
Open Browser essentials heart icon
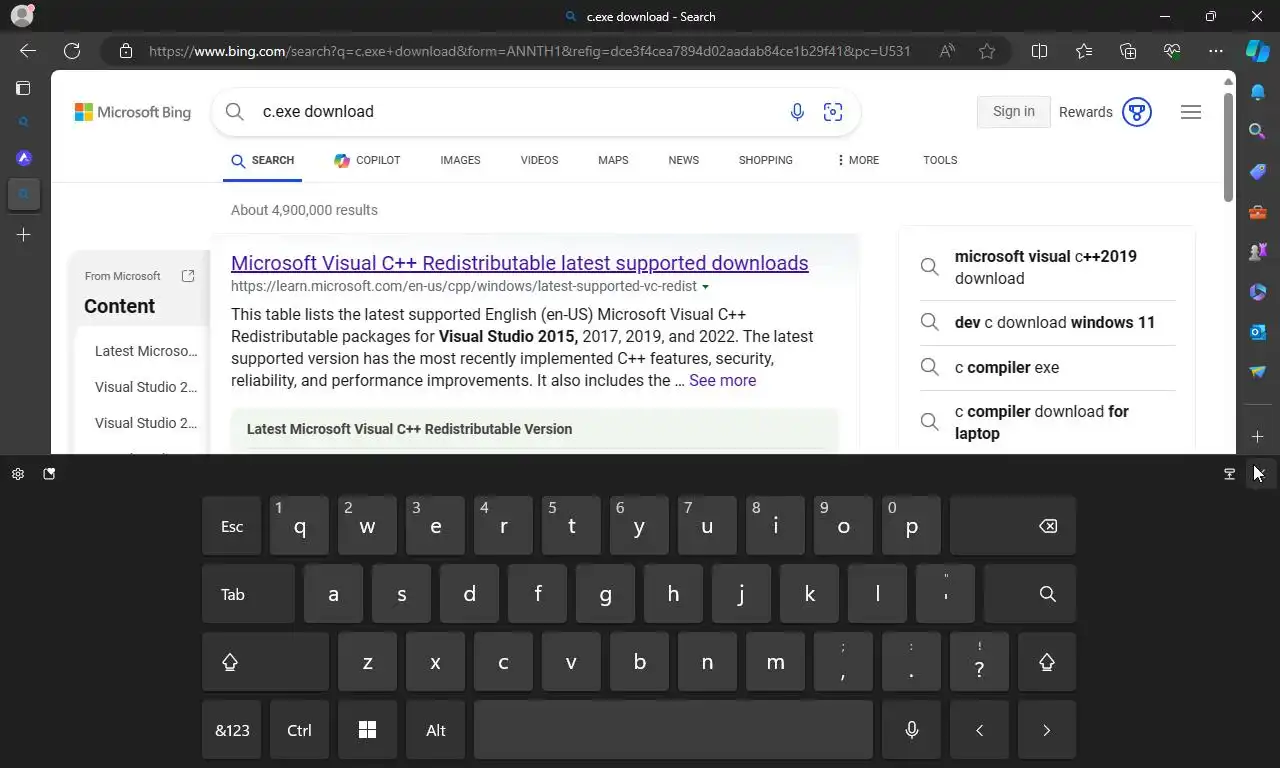point(1172,51)
